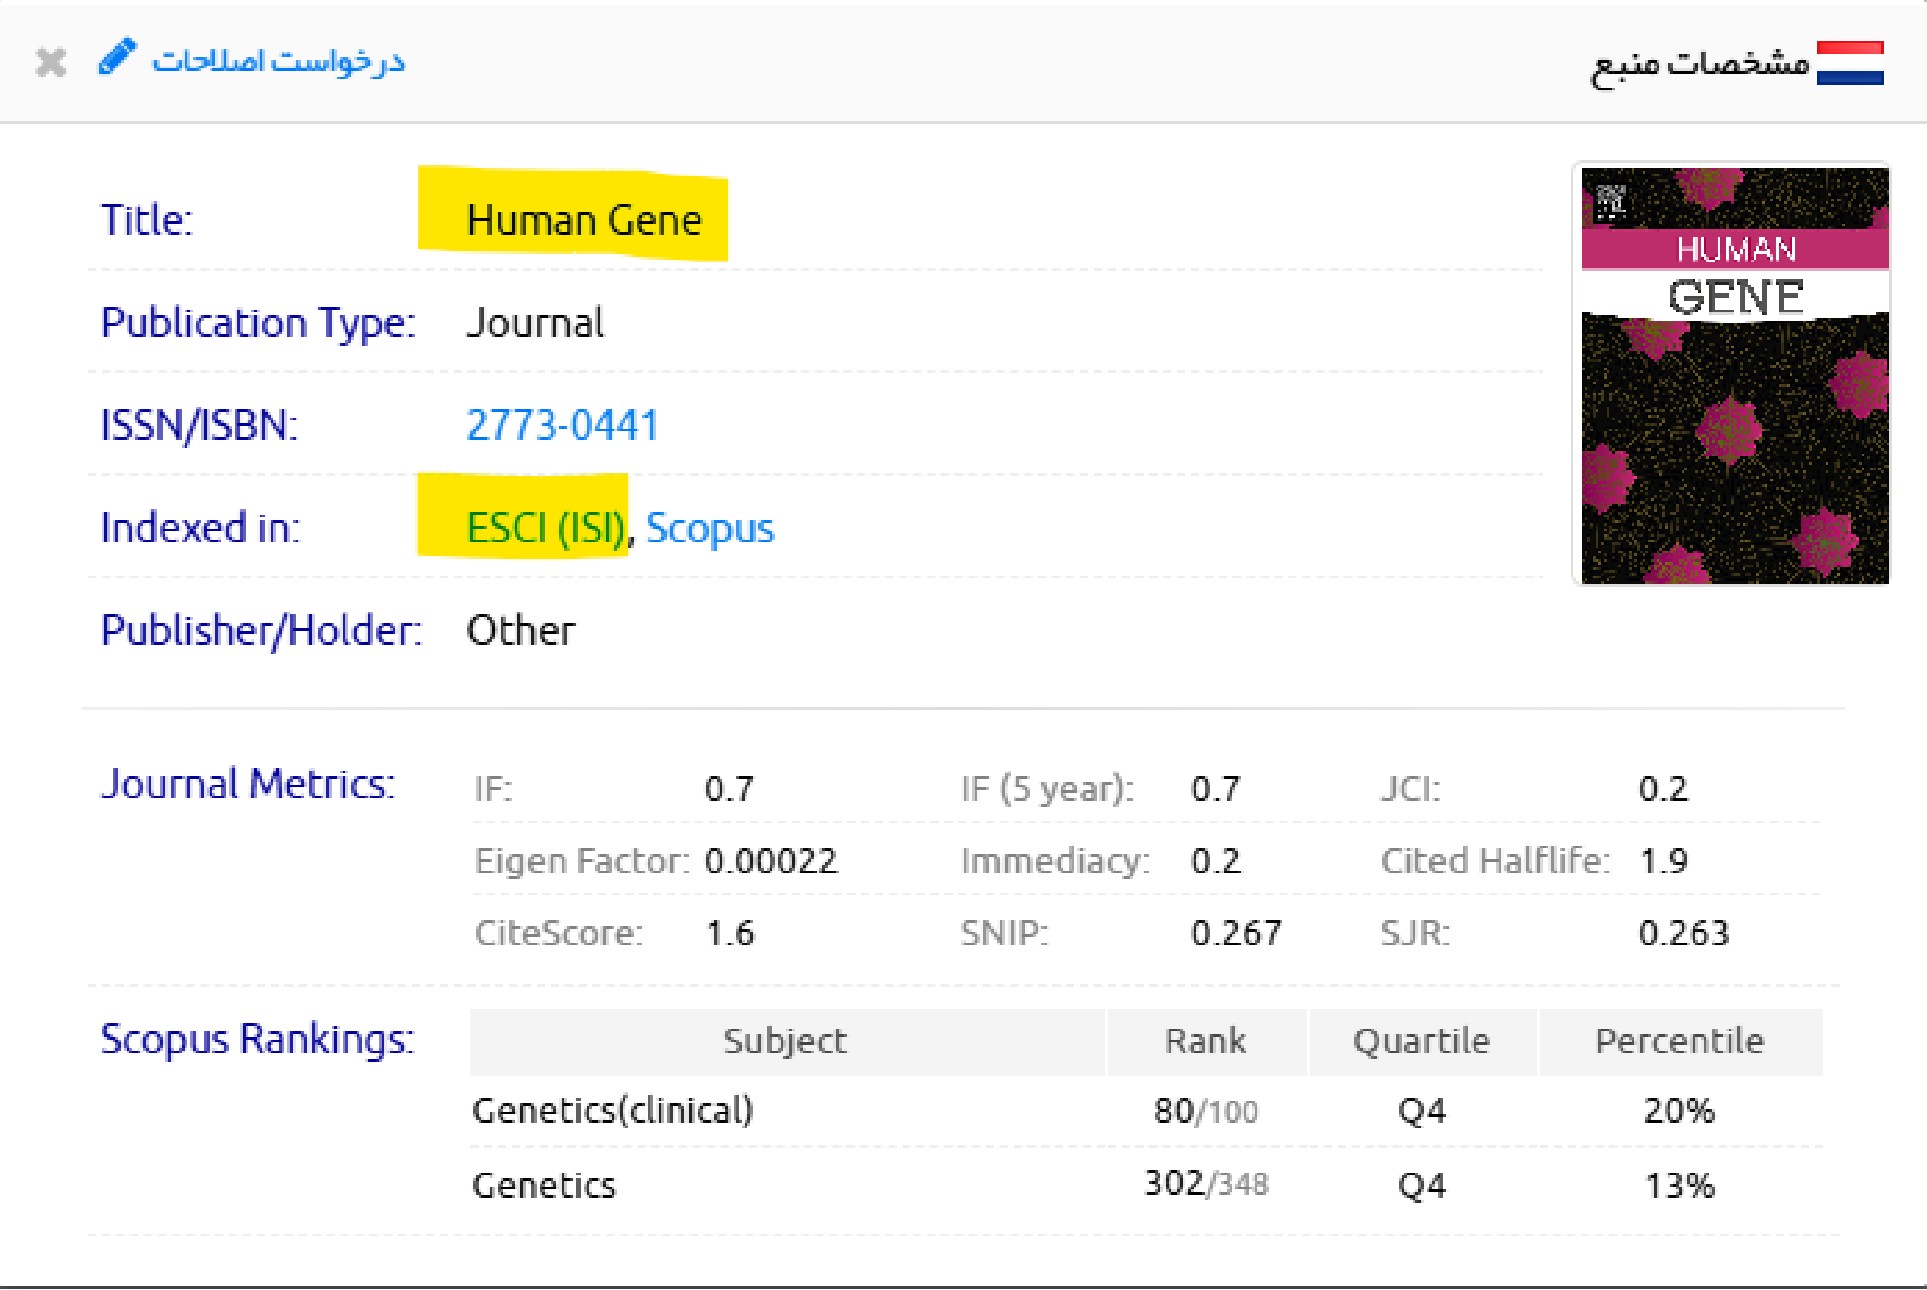Click the dialog heading beside the flag
The height and width of the screenshot is (1290, 1927).
(x=1699, y=64)
